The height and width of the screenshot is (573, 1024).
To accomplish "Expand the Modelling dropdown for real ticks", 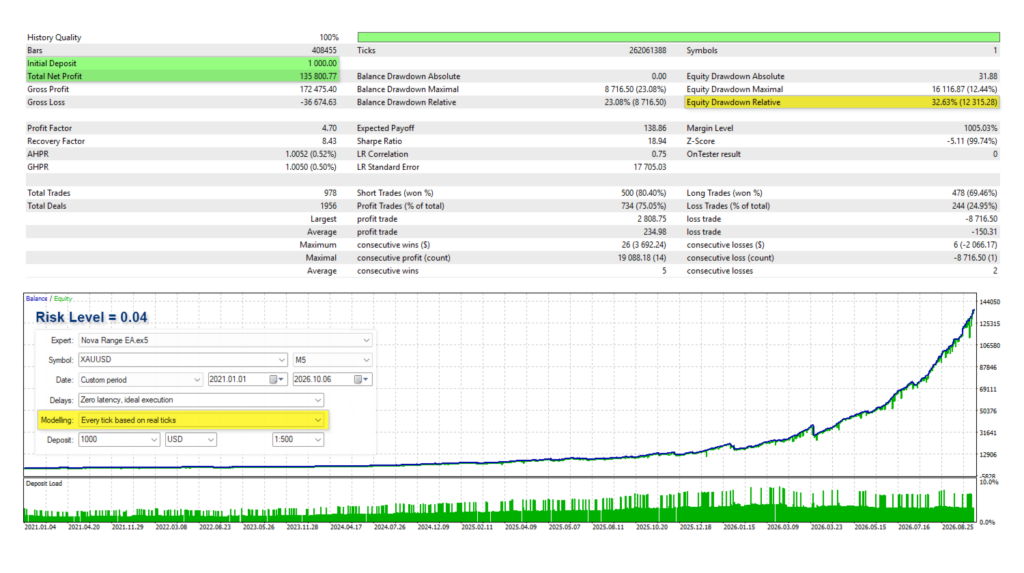I will click(x=318, y=420).
